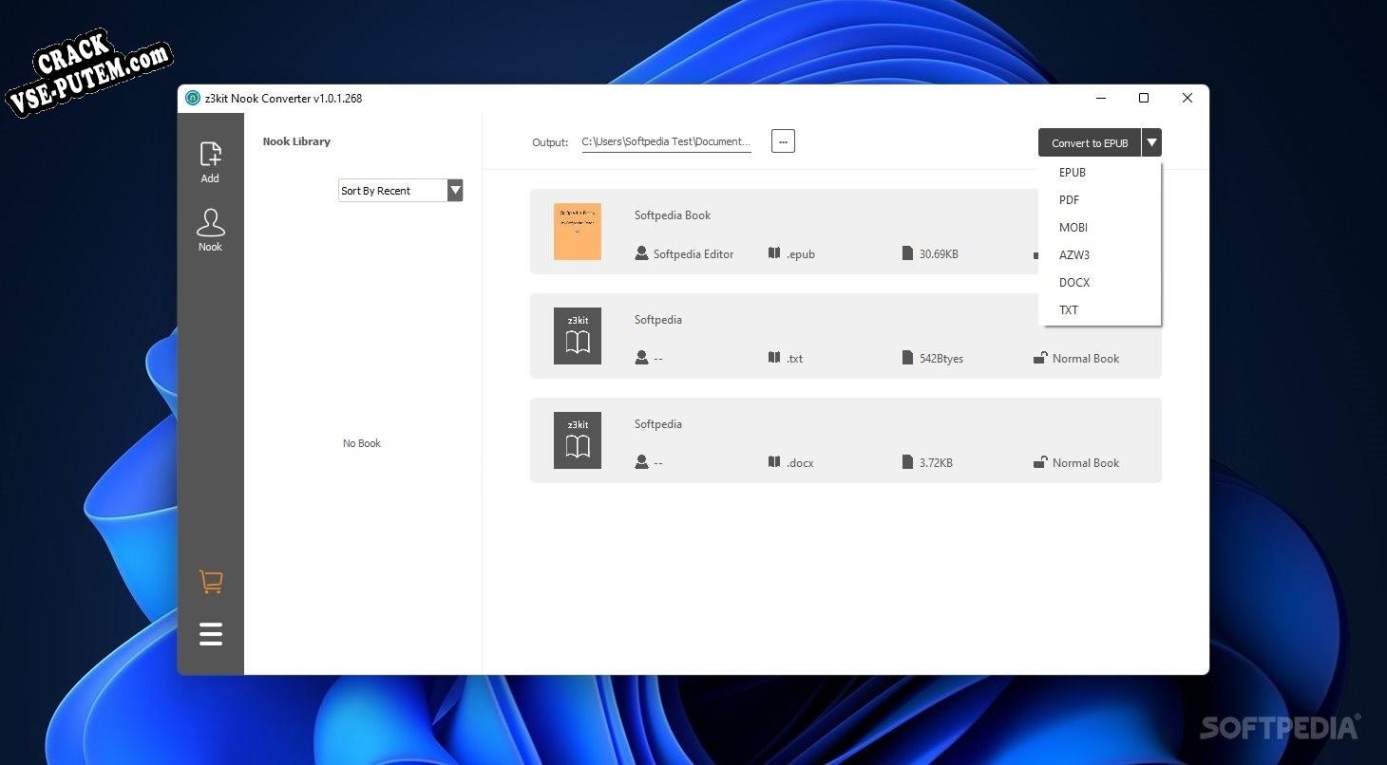Click the 30.69KB file size
This screenshot has height=765, width=1387.
(x=938, y=254)
